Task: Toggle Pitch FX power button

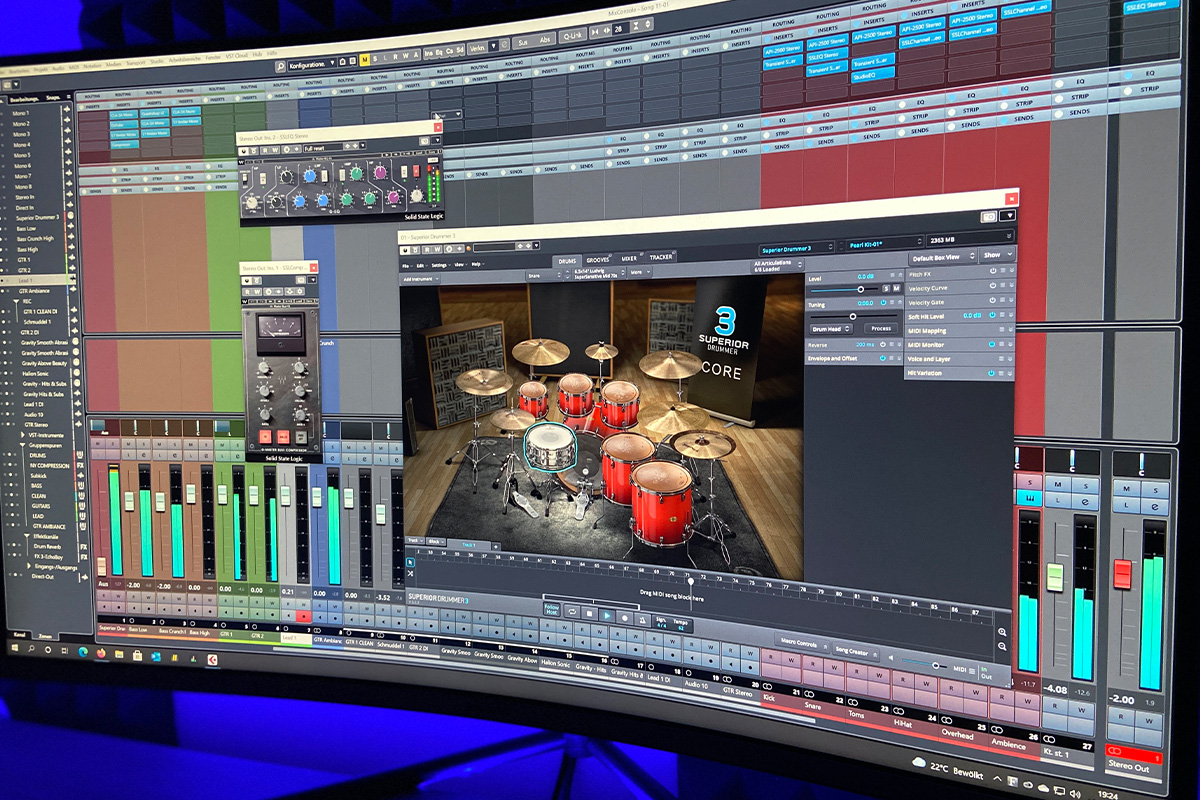Action: coord(993,270)
